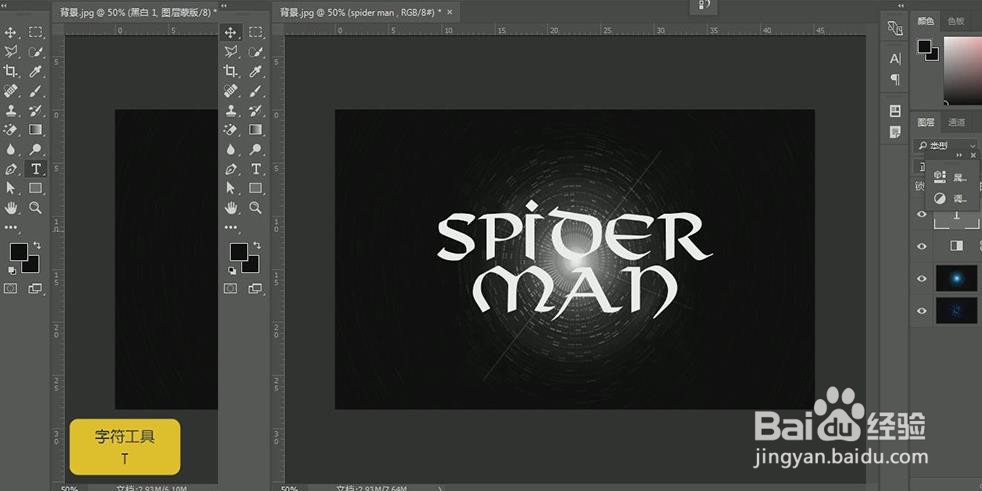Switch to the 通道 channels tab
Screen dimensions: 982x491
[956, 122]
